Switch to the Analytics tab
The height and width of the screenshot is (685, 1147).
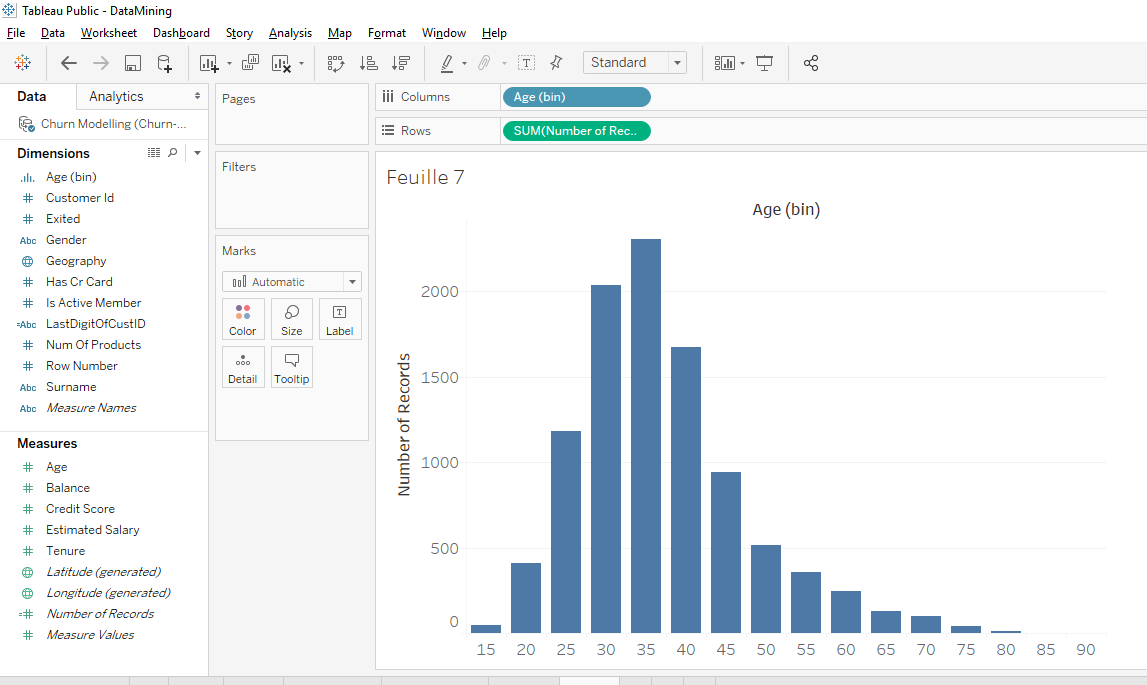click(x=116, y=96)
